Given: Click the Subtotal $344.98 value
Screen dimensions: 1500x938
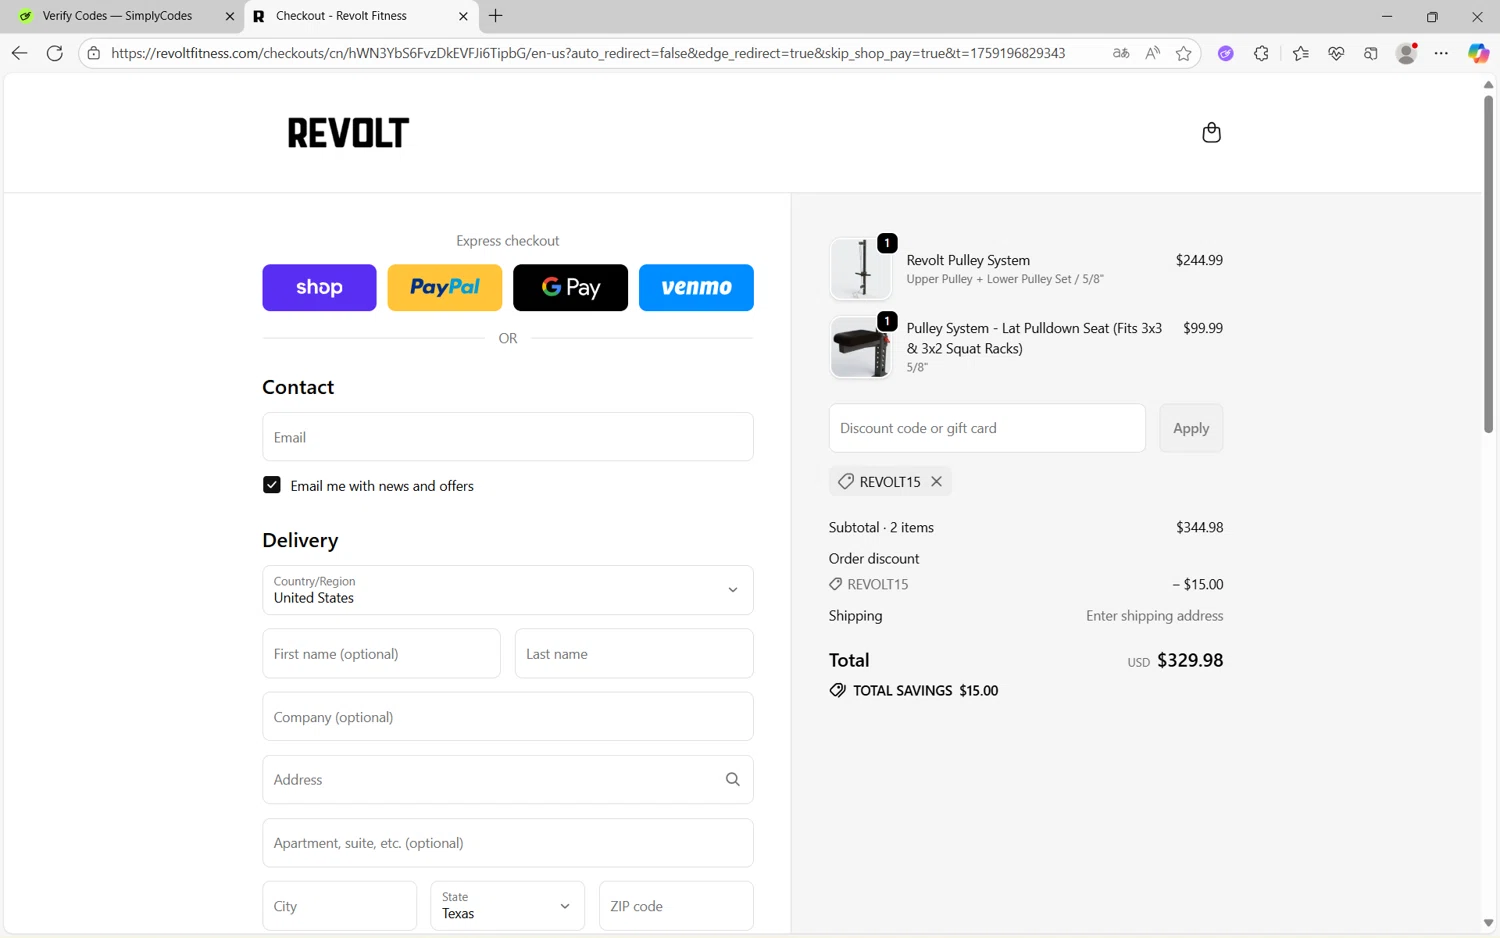Looking at the screenshot, I should pyautogui.click(x=1199, y=527).
